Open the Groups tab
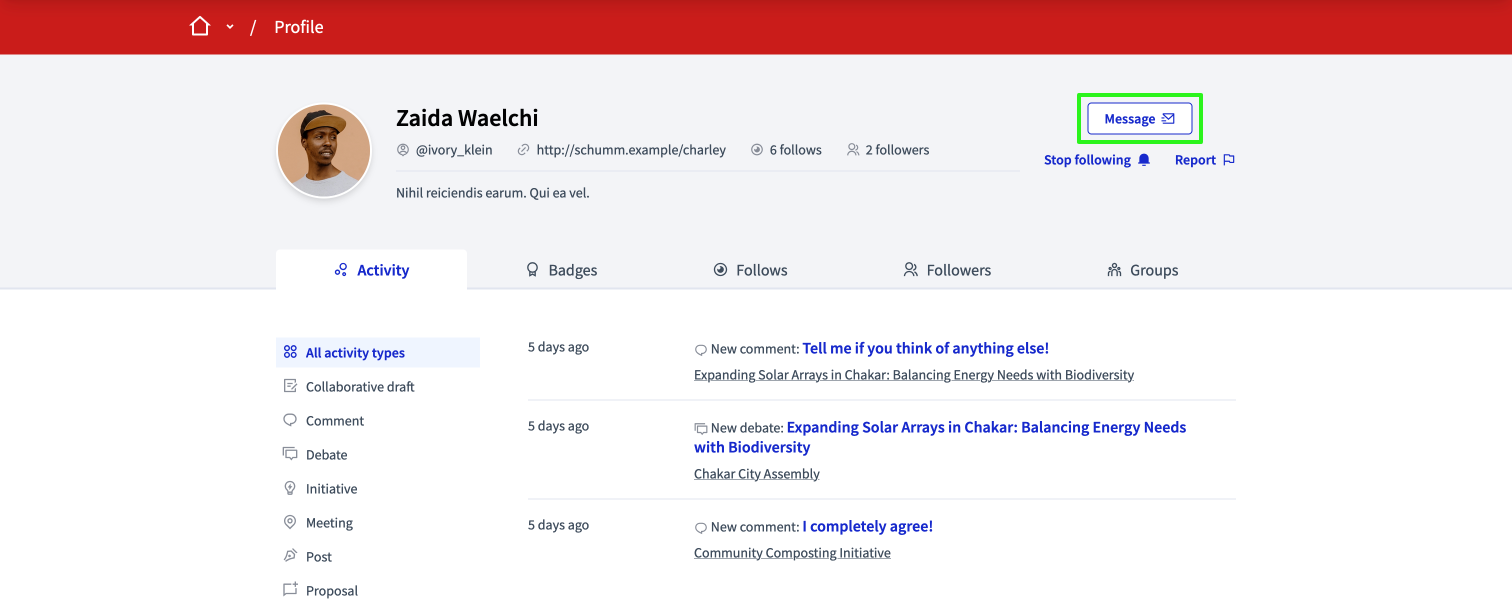 tap(1142, 270)
